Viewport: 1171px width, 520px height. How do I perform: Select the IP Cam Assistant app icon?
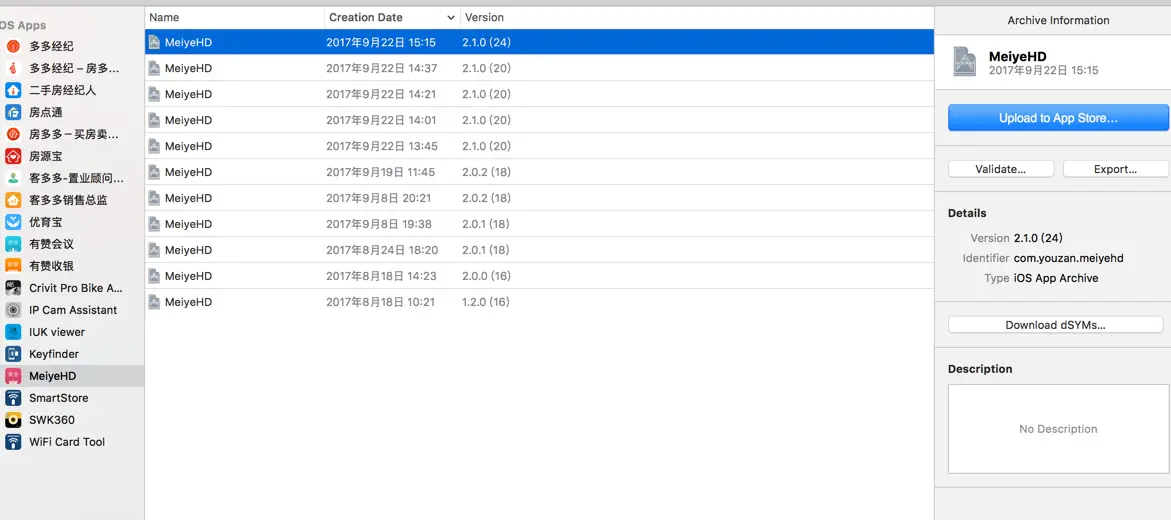point(13,310)
